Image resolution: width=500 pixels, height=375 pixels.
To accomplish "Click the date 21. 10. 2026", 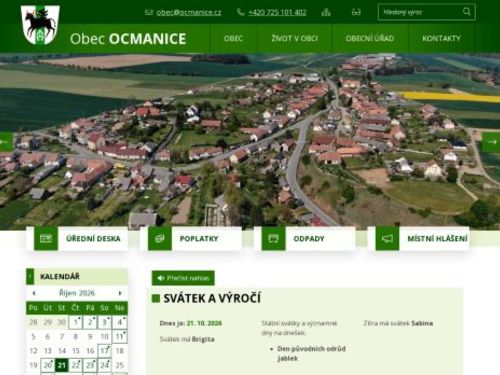I will click(x=204, y=323).
